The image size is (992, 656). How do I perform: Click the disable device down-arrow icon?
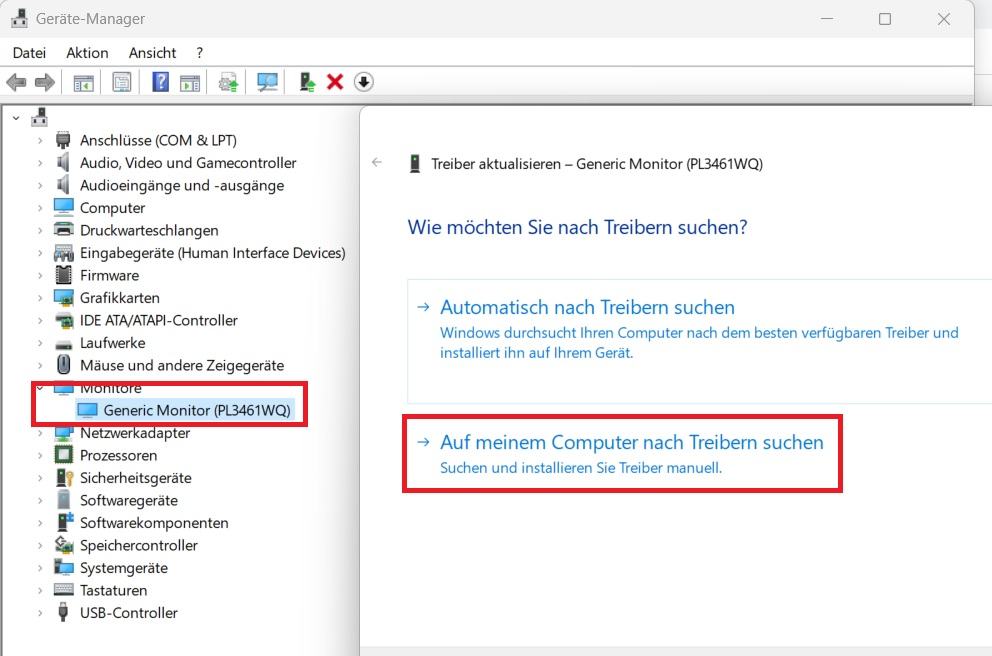(364, 82)
